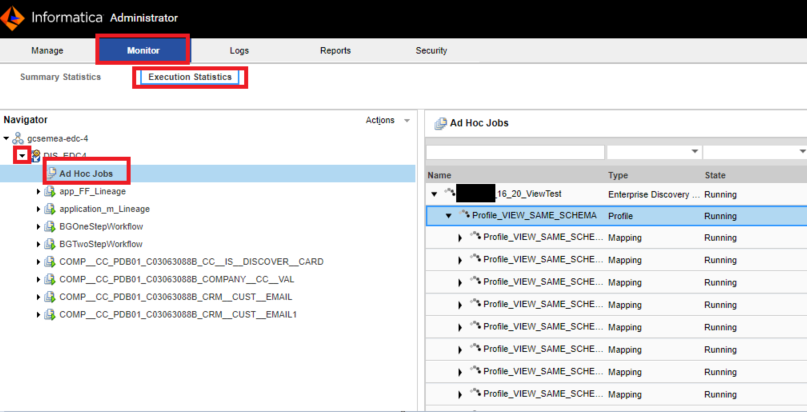The width and height of the screenshot is (807, 412).
Task: Click the Ad Hoc Jobs icon in Navigator
Action: [52, 173]
